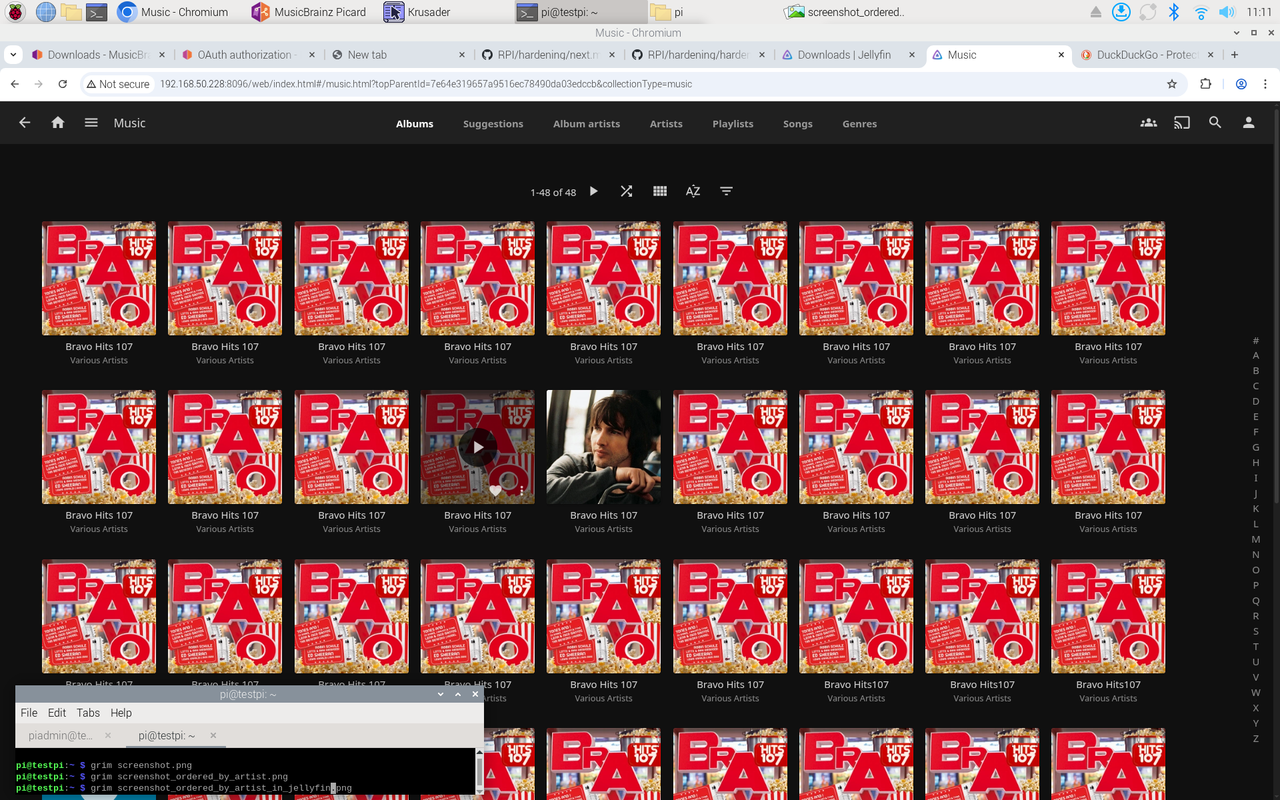Switch to DuckDuckGo browser tab
This screenshot has height=800, width=1280.
click(1148, 55)
